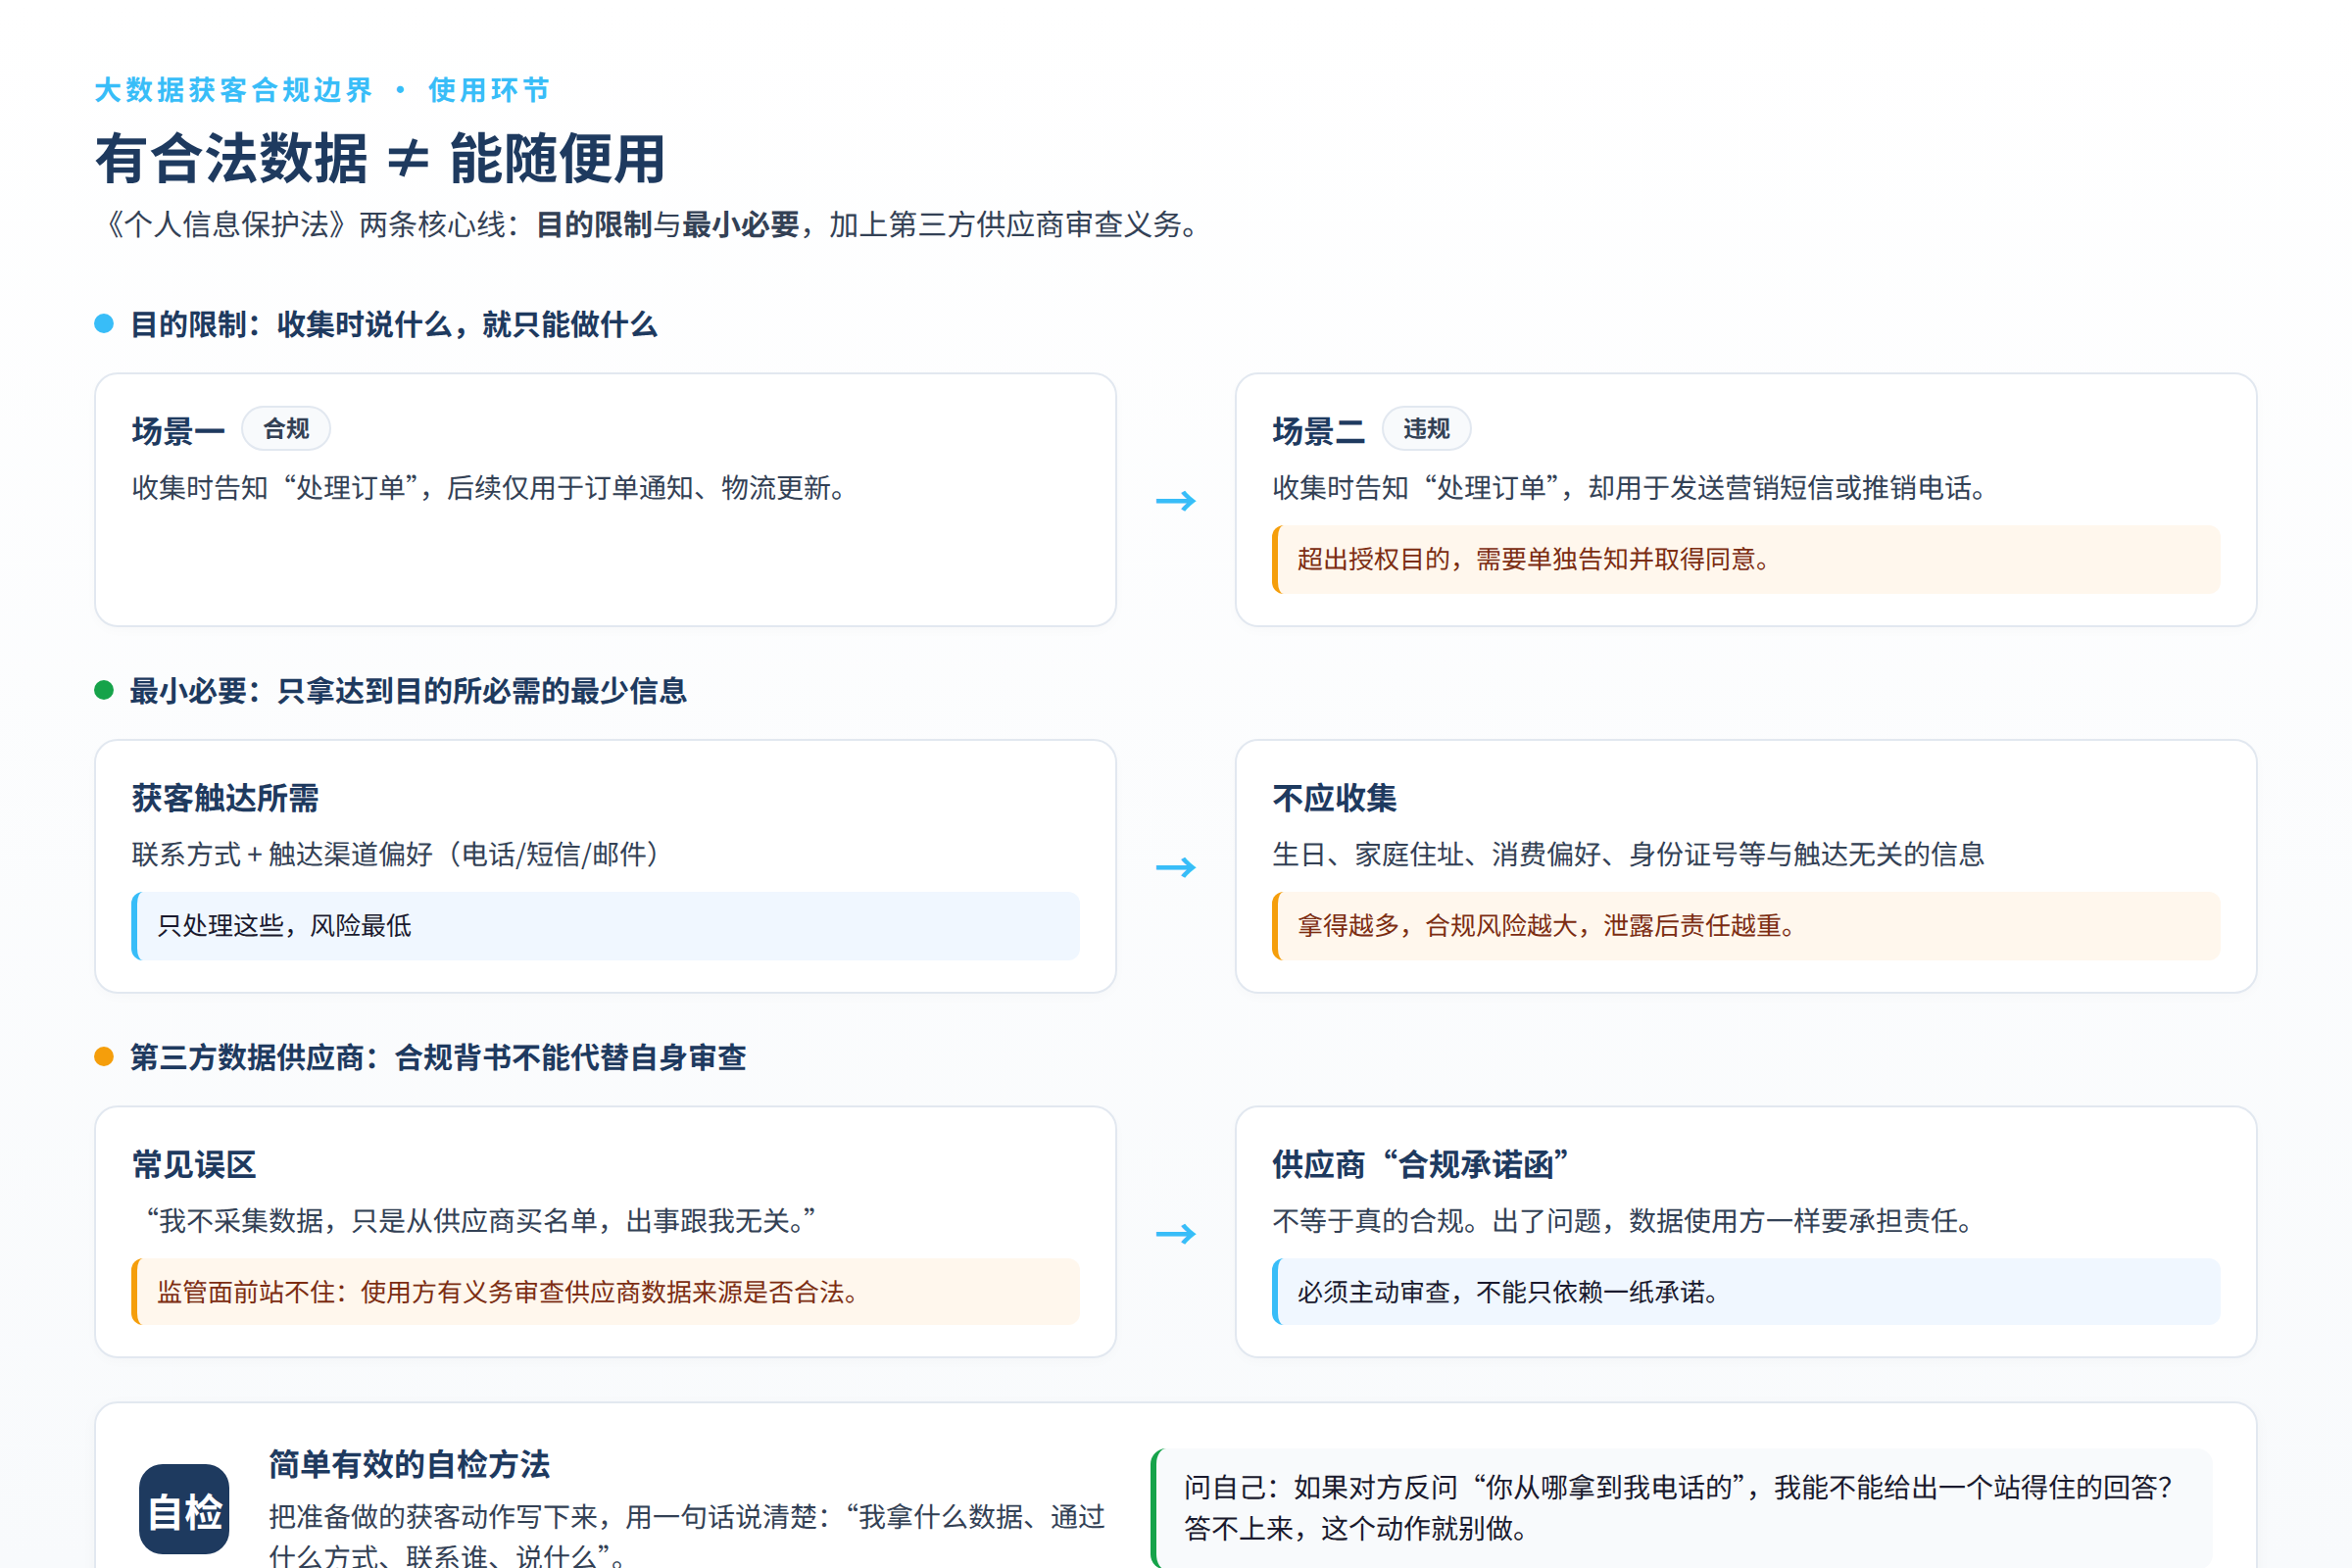Click the 场景二 card title
The height and width of the screenshot is (1568, 2352).
click(1318, 431)
